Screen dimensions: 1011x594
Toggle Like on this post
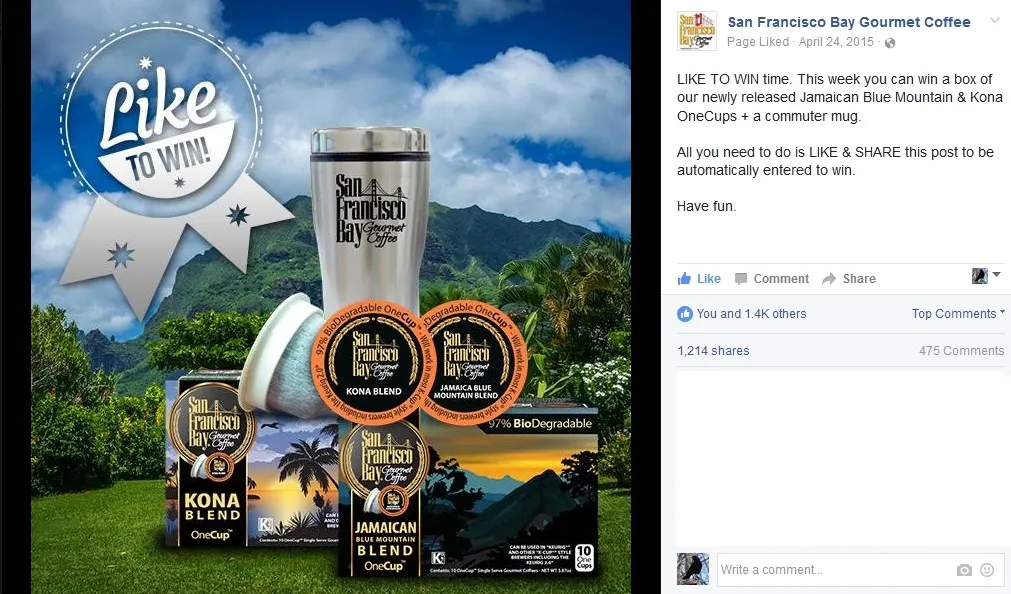tap(700, 279)
